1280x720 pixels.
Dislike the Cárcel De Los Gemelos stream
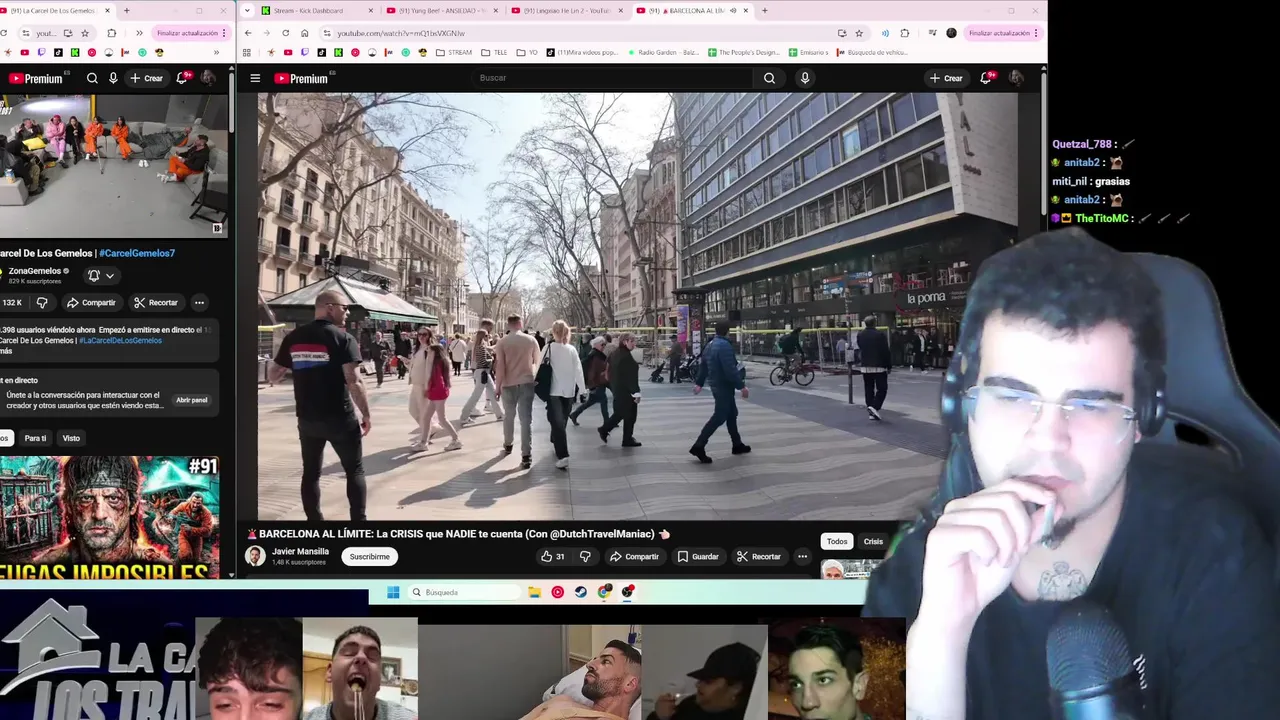42,303
